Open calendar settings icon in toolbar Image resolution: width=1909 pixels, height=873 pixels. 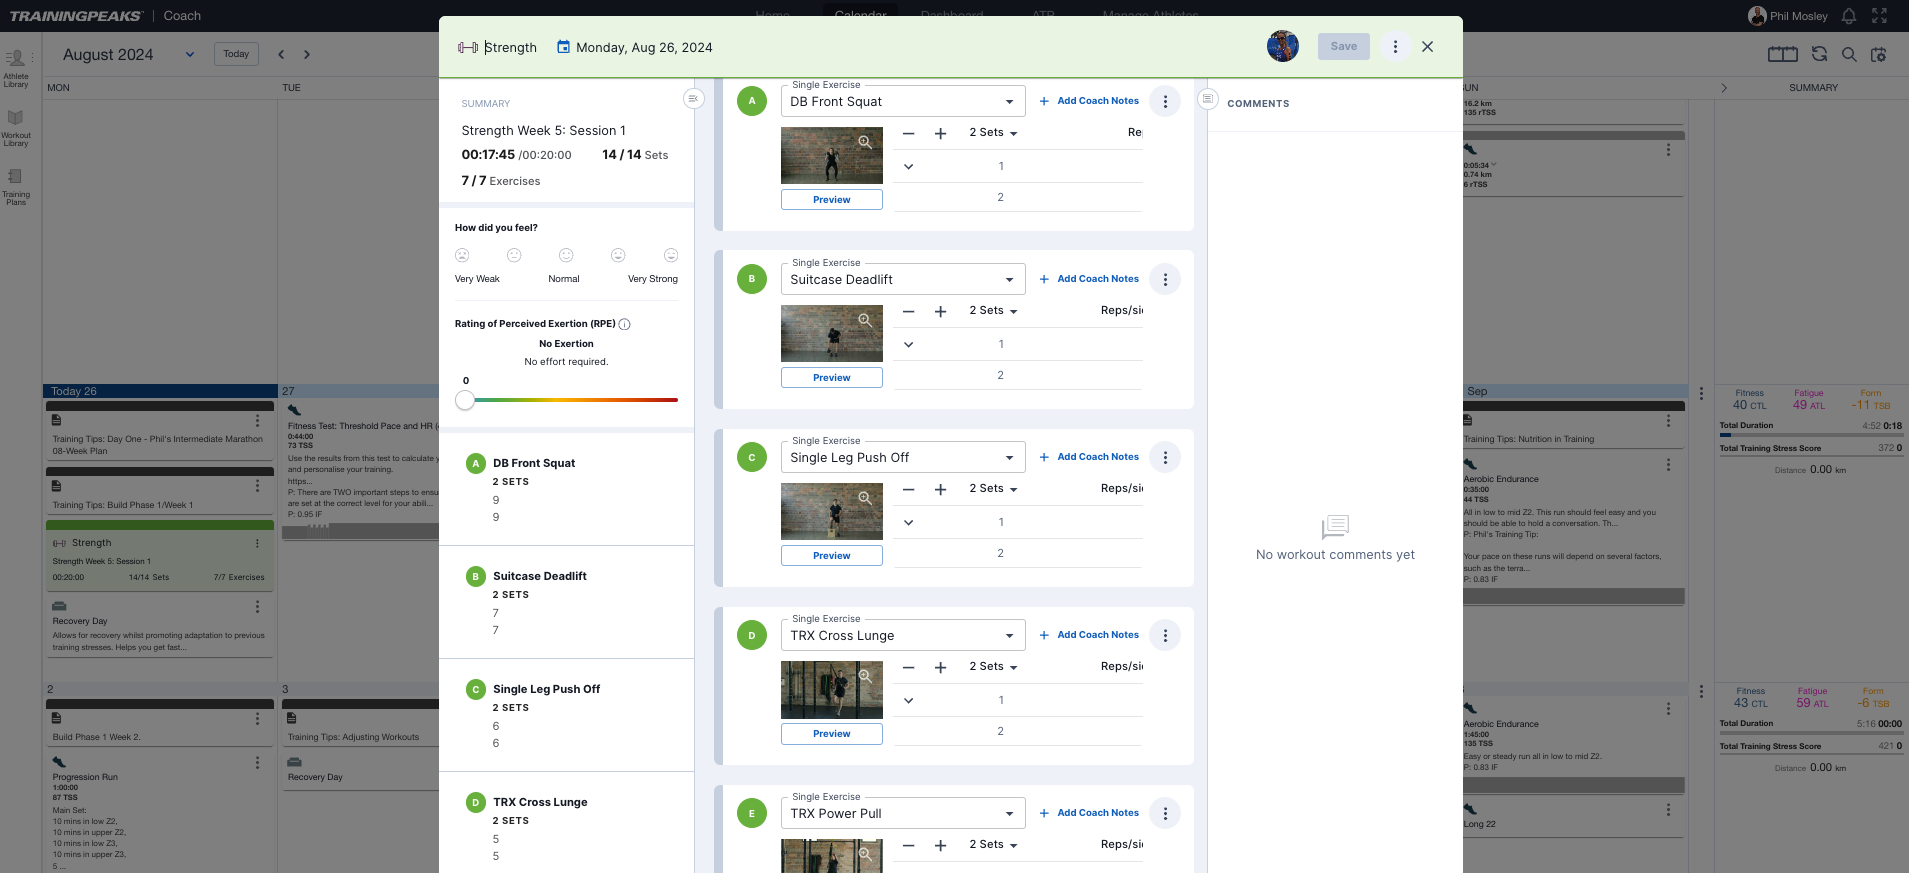pyautogui.click(x=1879, y=54)
